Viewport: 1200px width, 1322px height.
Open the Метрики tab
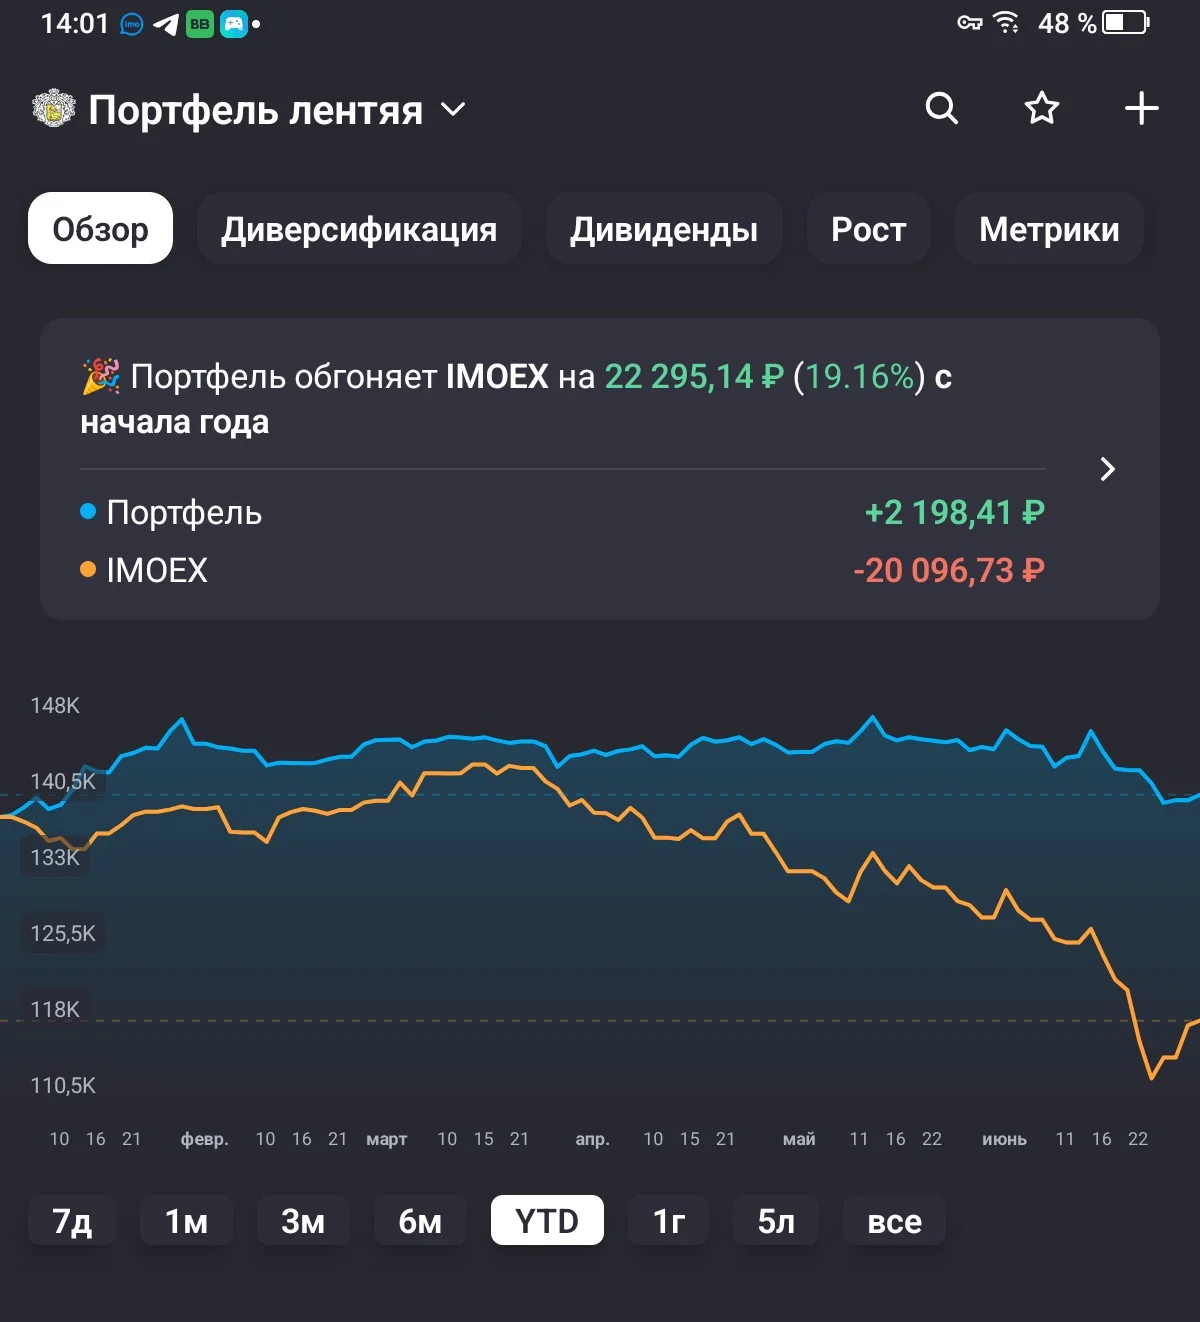[x=1049, y=229]
